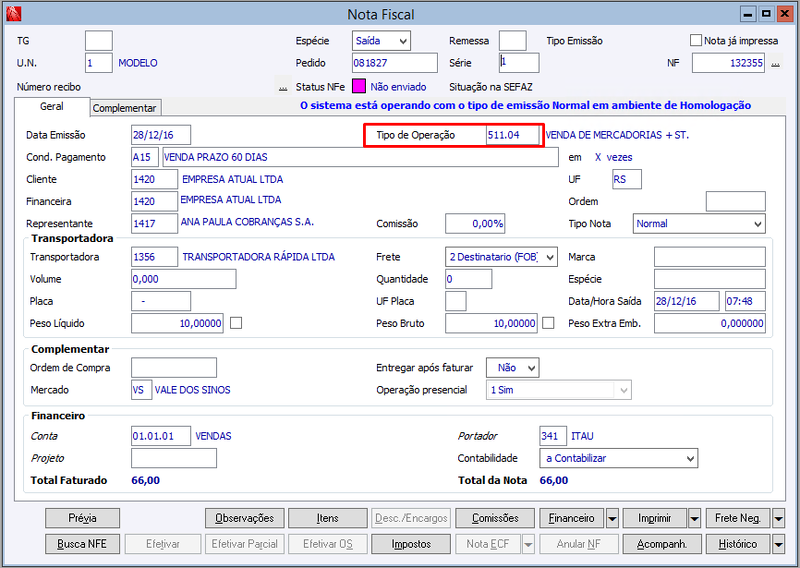
Task: Expand the Imprimir button arrow
Action: click(694, 518)
